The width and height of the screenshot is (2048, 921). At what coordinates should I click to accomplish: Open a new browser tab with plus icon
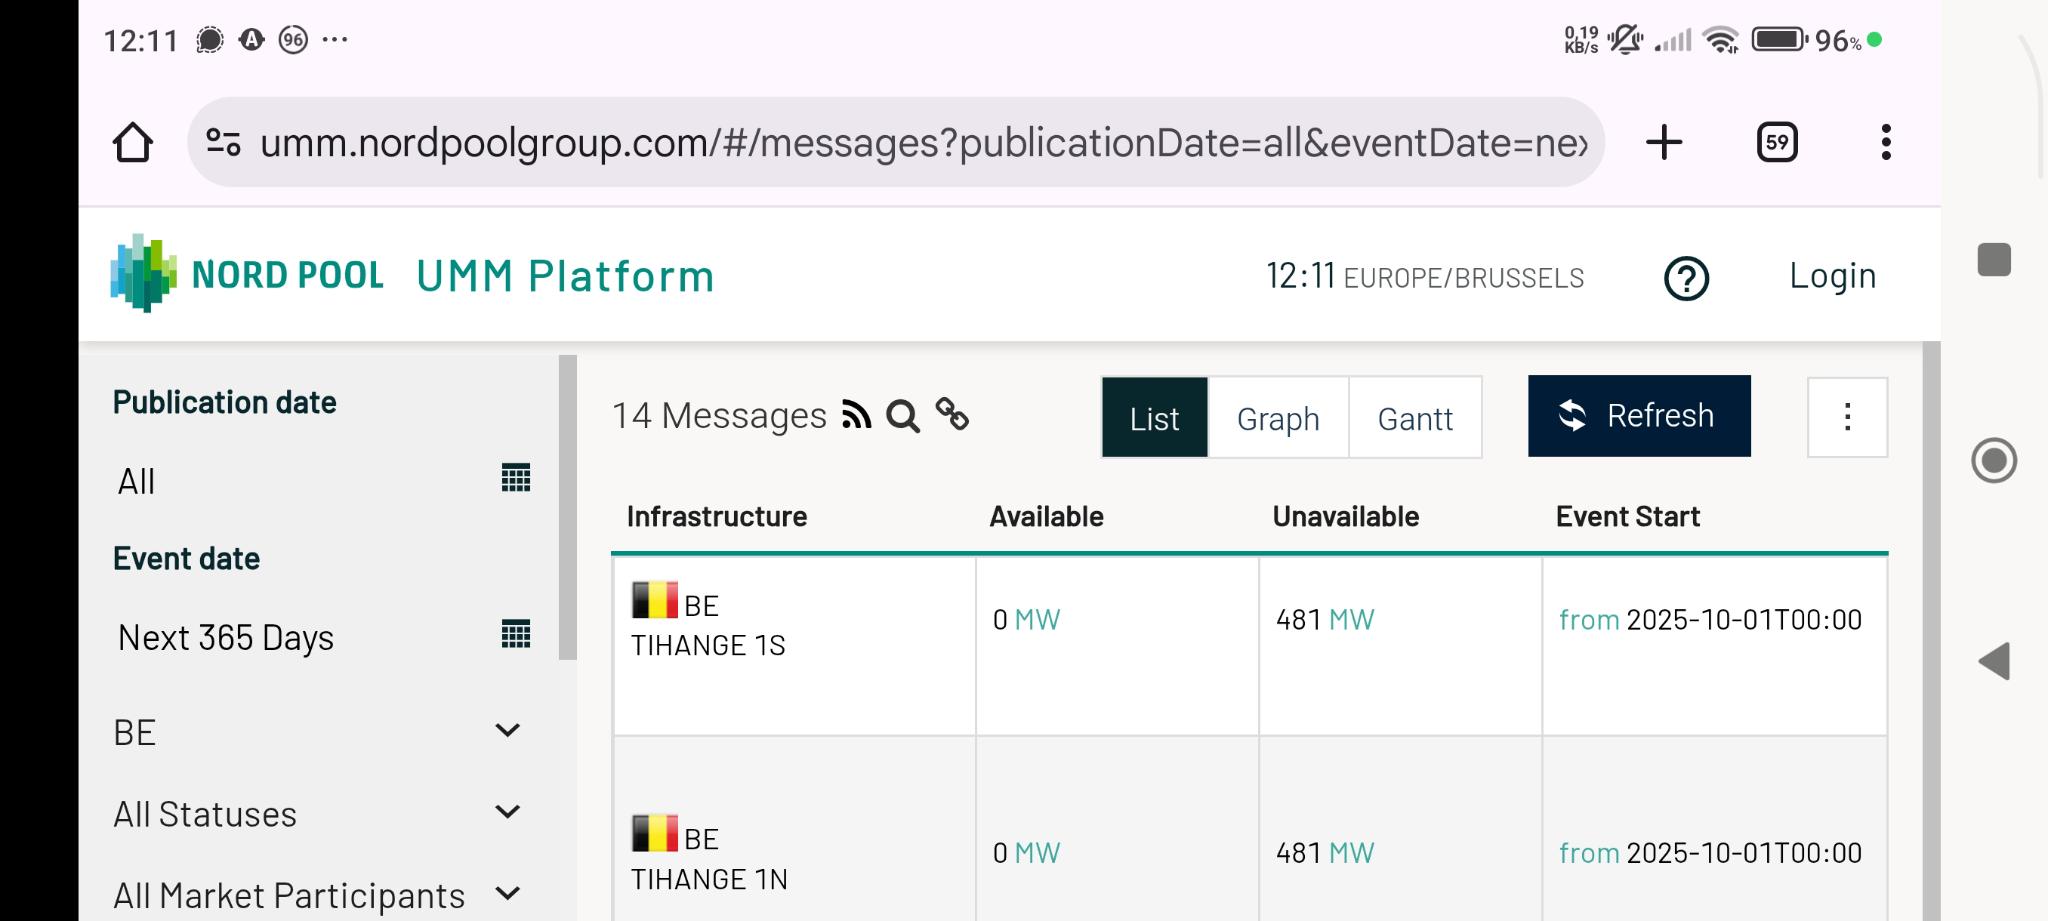coord(1664,142)
